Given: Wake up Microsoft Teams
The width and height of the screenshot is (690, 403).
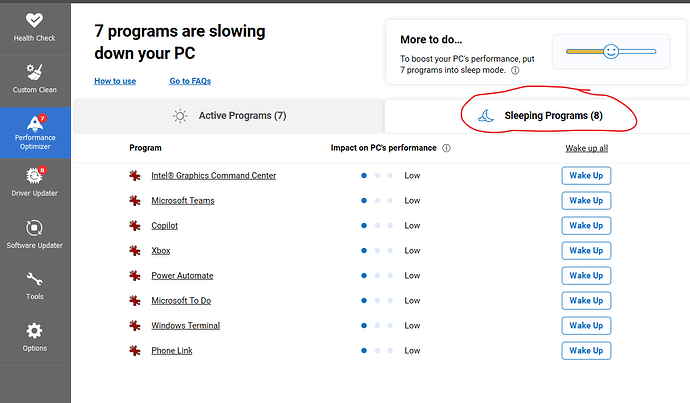Looking at the screenshot, I should click(586, 201).
